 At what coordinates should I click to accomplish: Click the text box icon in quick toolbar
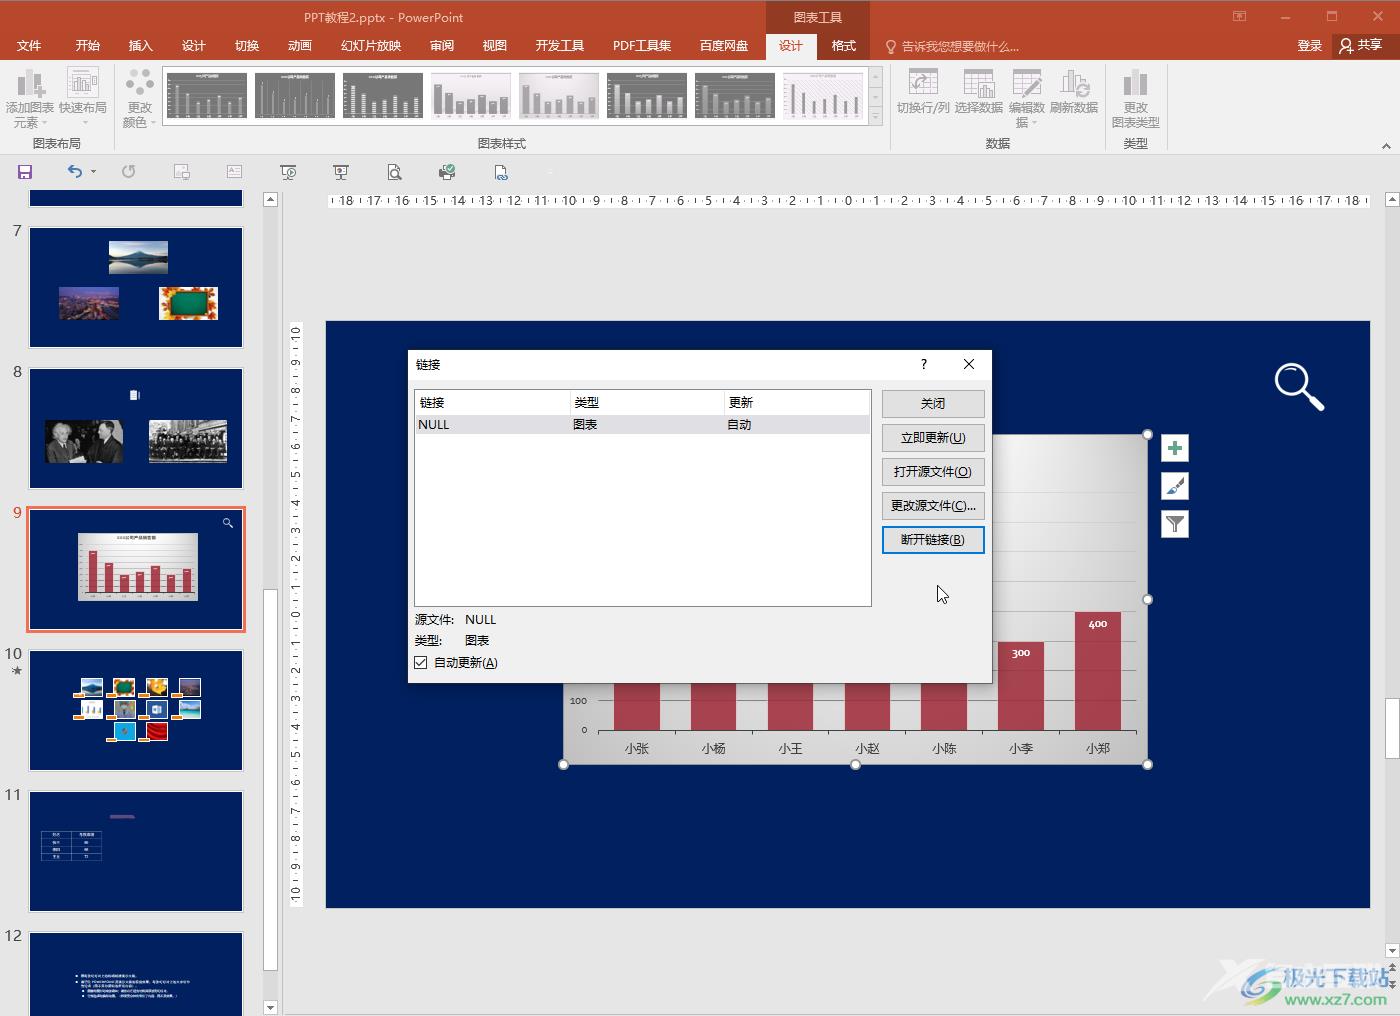coord(234,172)
